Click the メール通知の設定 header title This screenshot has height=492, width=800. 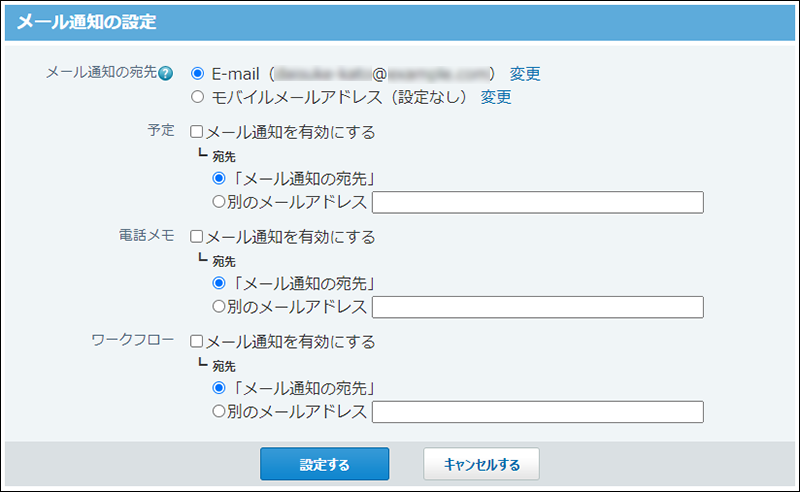point(87,22)
